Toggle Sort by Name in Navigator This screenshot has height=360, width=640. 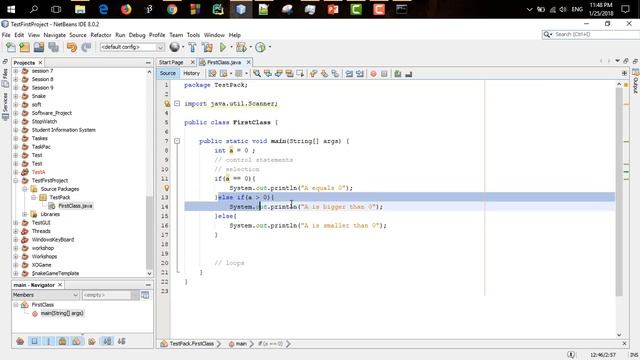(107, 341)
